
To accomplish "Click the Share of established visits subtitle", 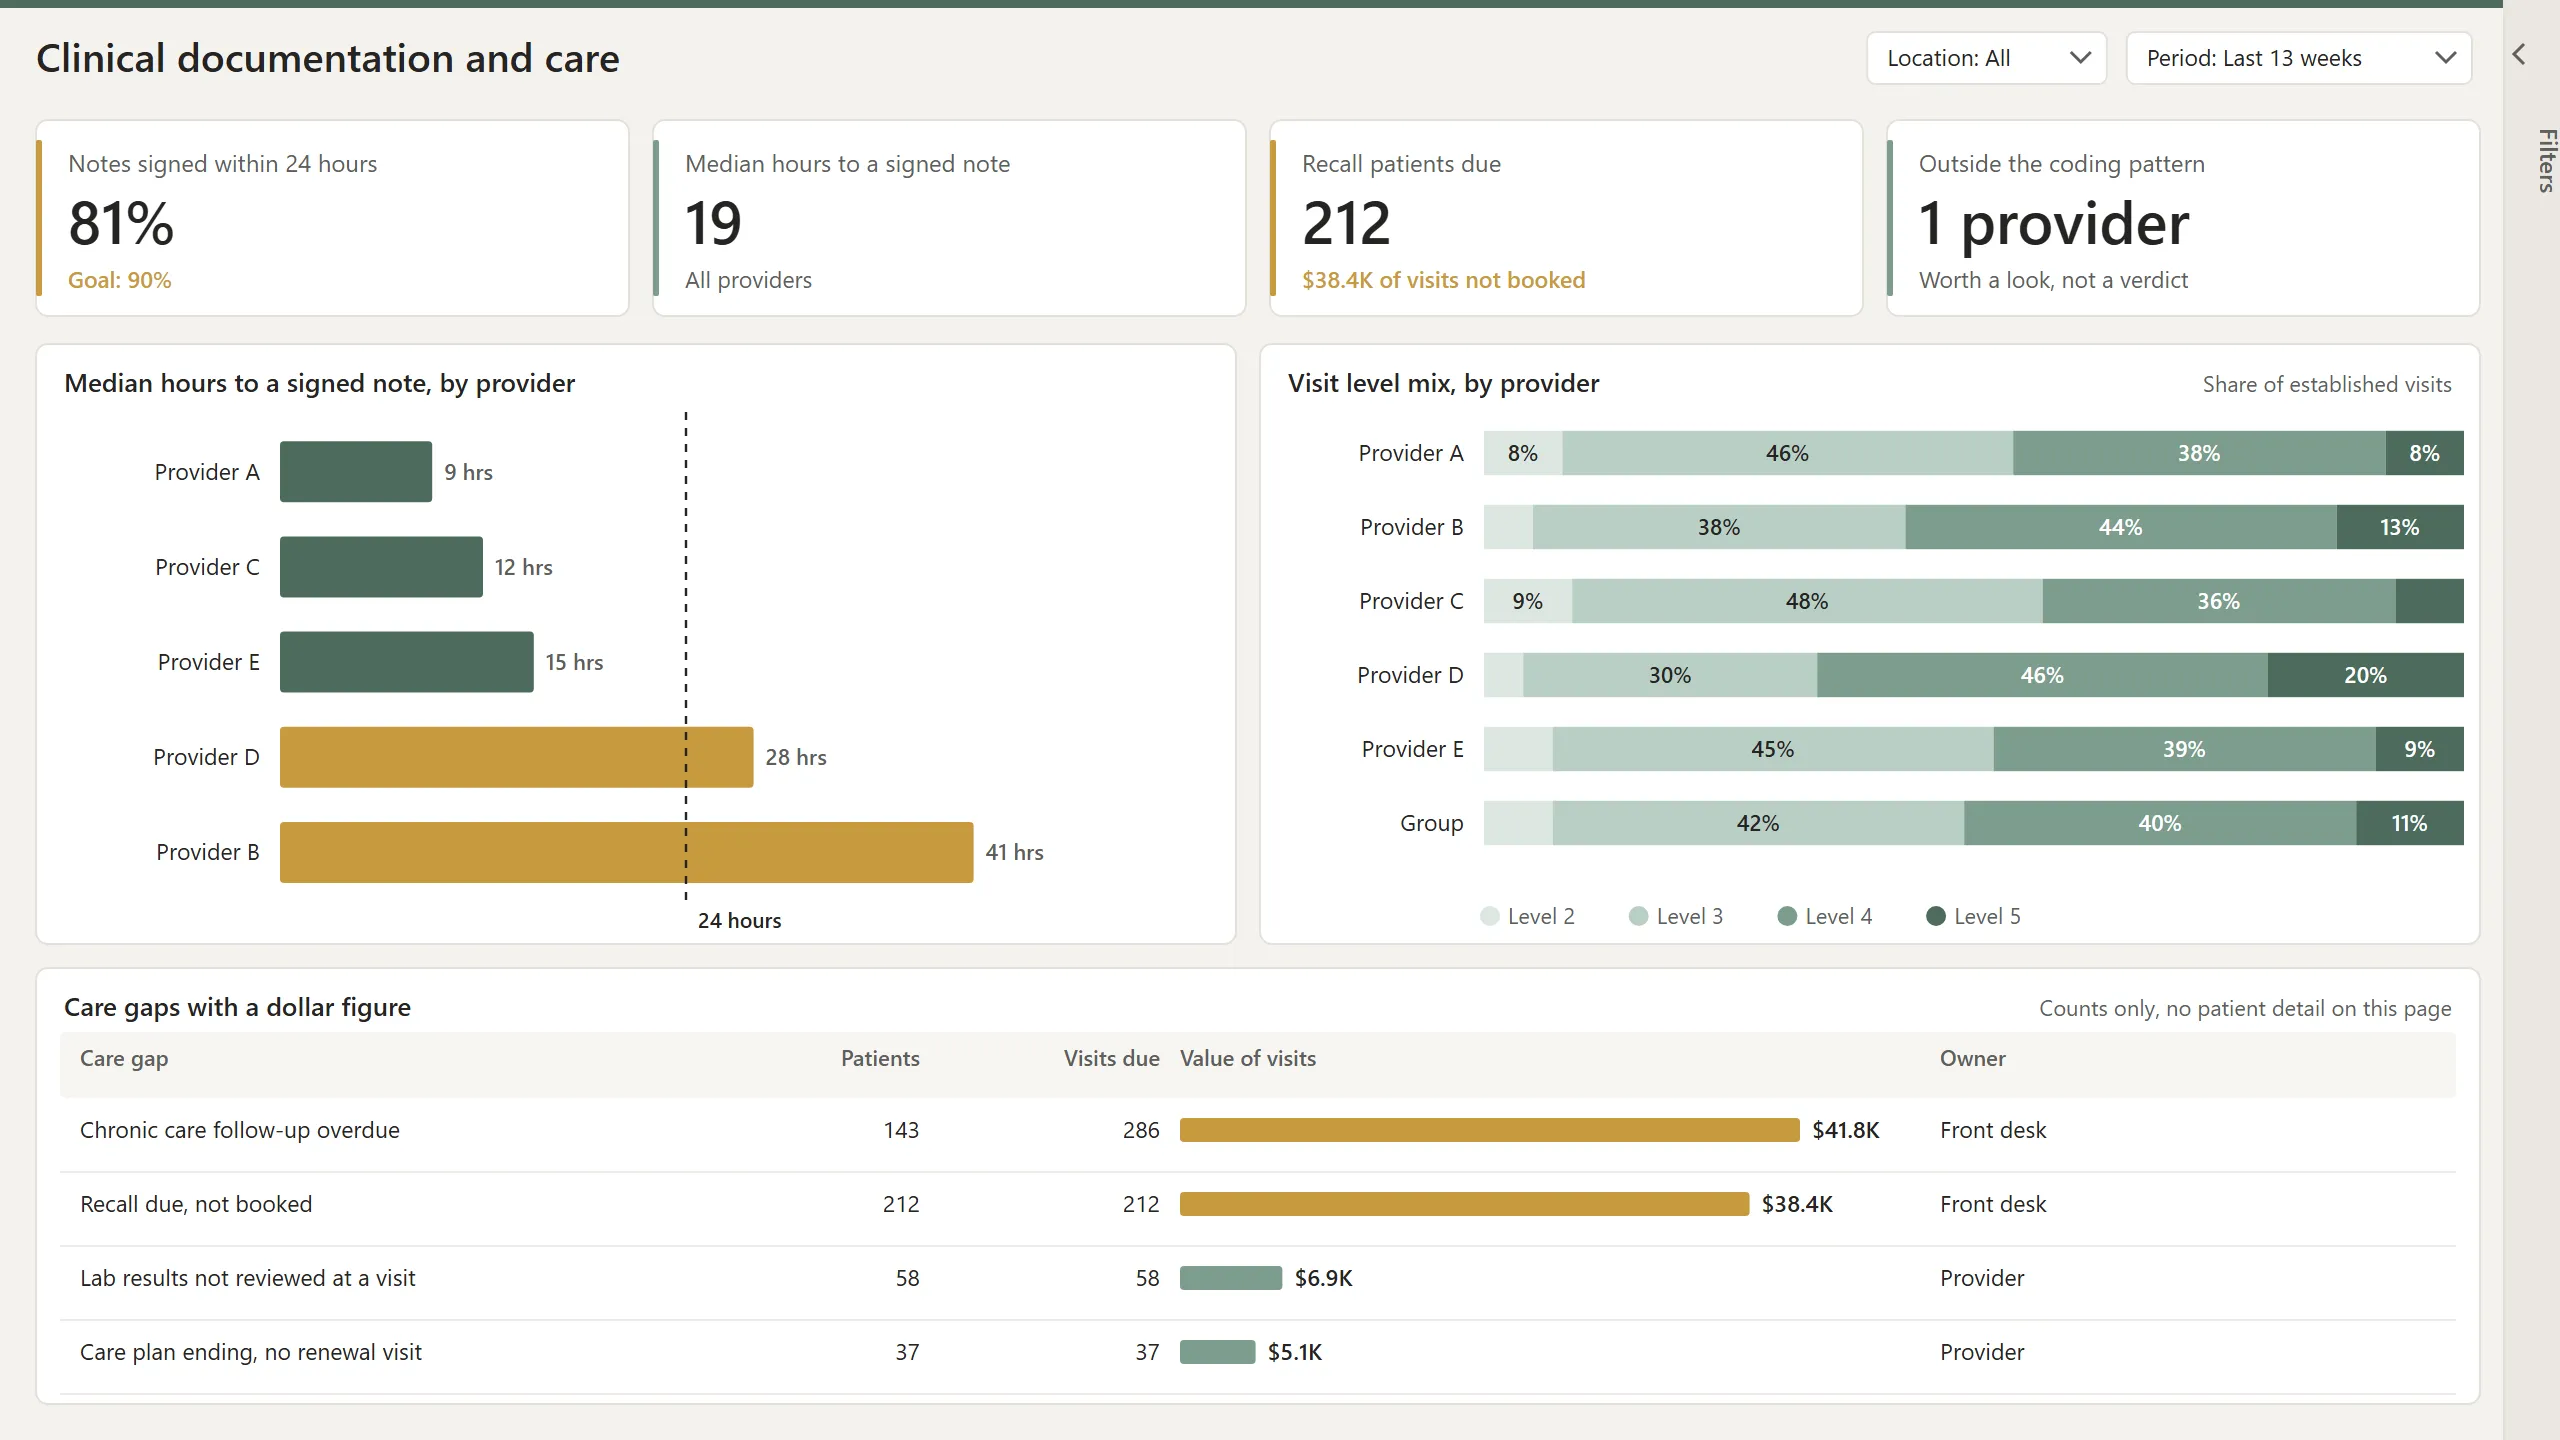I will 2327,384.
